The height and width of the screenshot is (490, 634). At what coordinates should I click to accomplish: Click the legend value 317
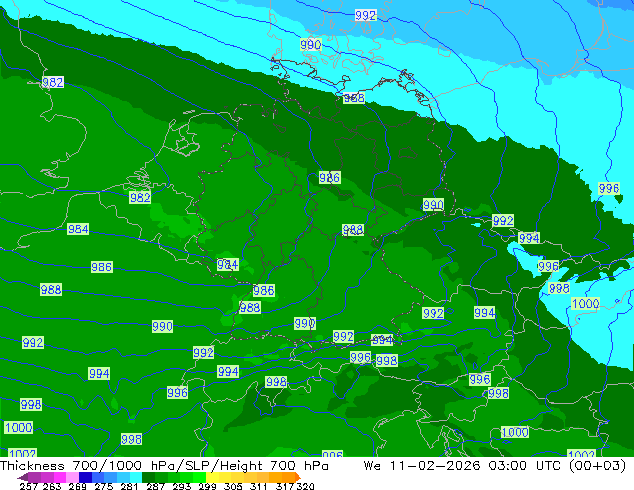[285, 486]
